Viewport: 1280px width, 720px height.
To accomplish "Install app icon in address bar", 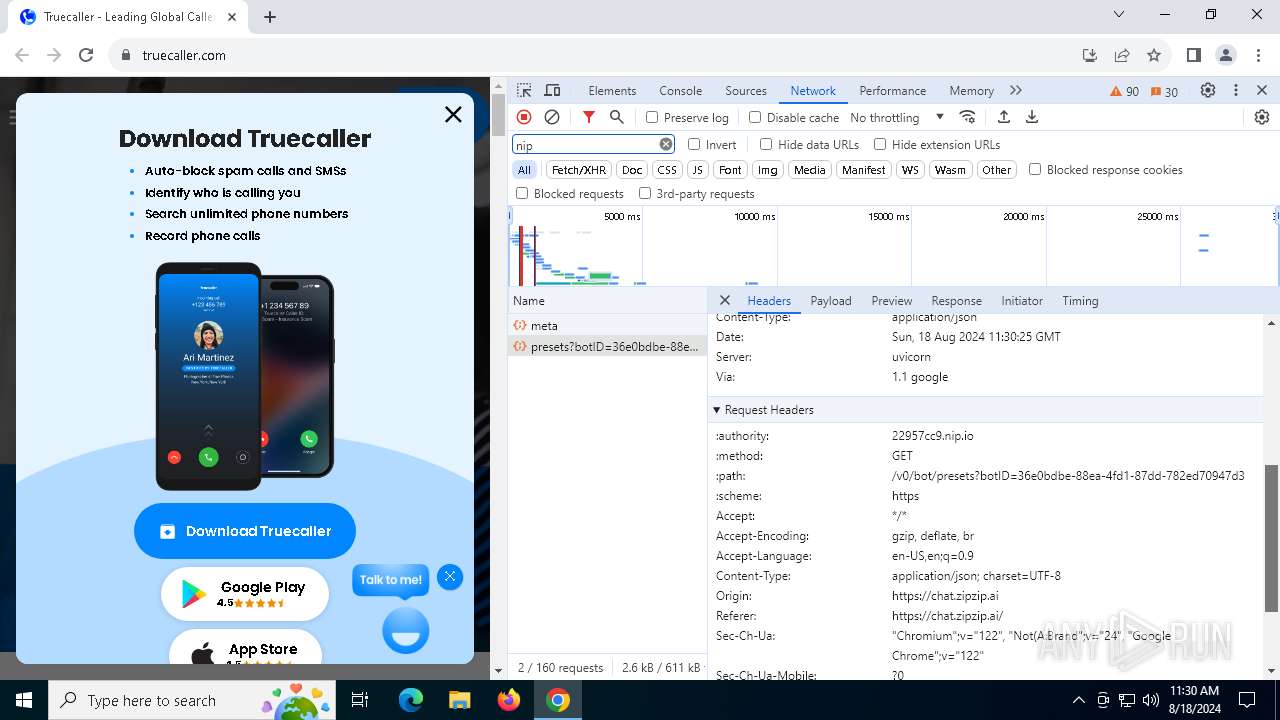I will coord(1090,55).
